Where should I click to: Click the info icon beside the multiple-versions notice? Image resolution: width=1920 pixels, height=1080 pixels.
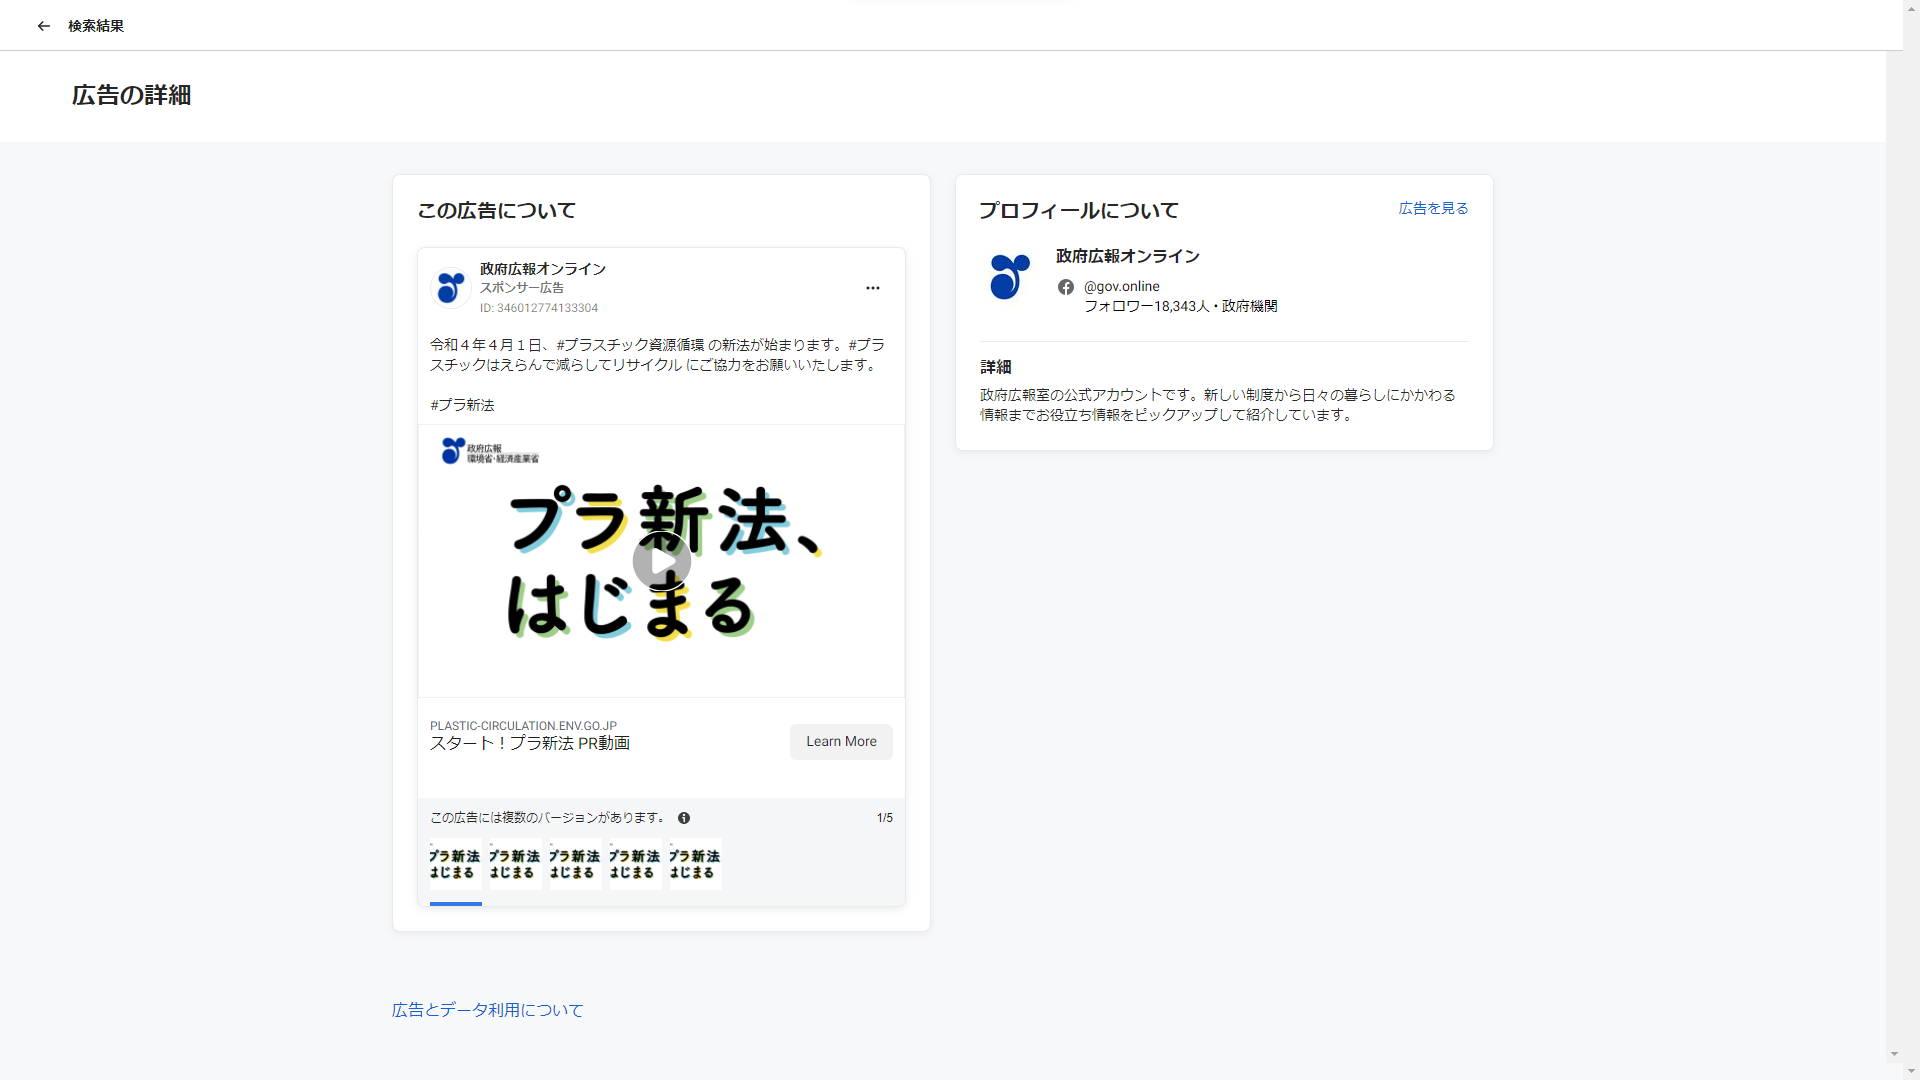pos(684,818)
